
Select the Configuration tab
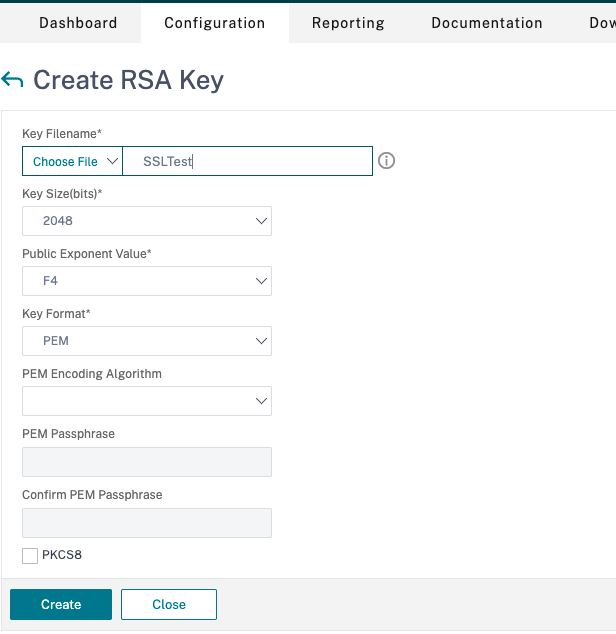click(x=215, y=22)
